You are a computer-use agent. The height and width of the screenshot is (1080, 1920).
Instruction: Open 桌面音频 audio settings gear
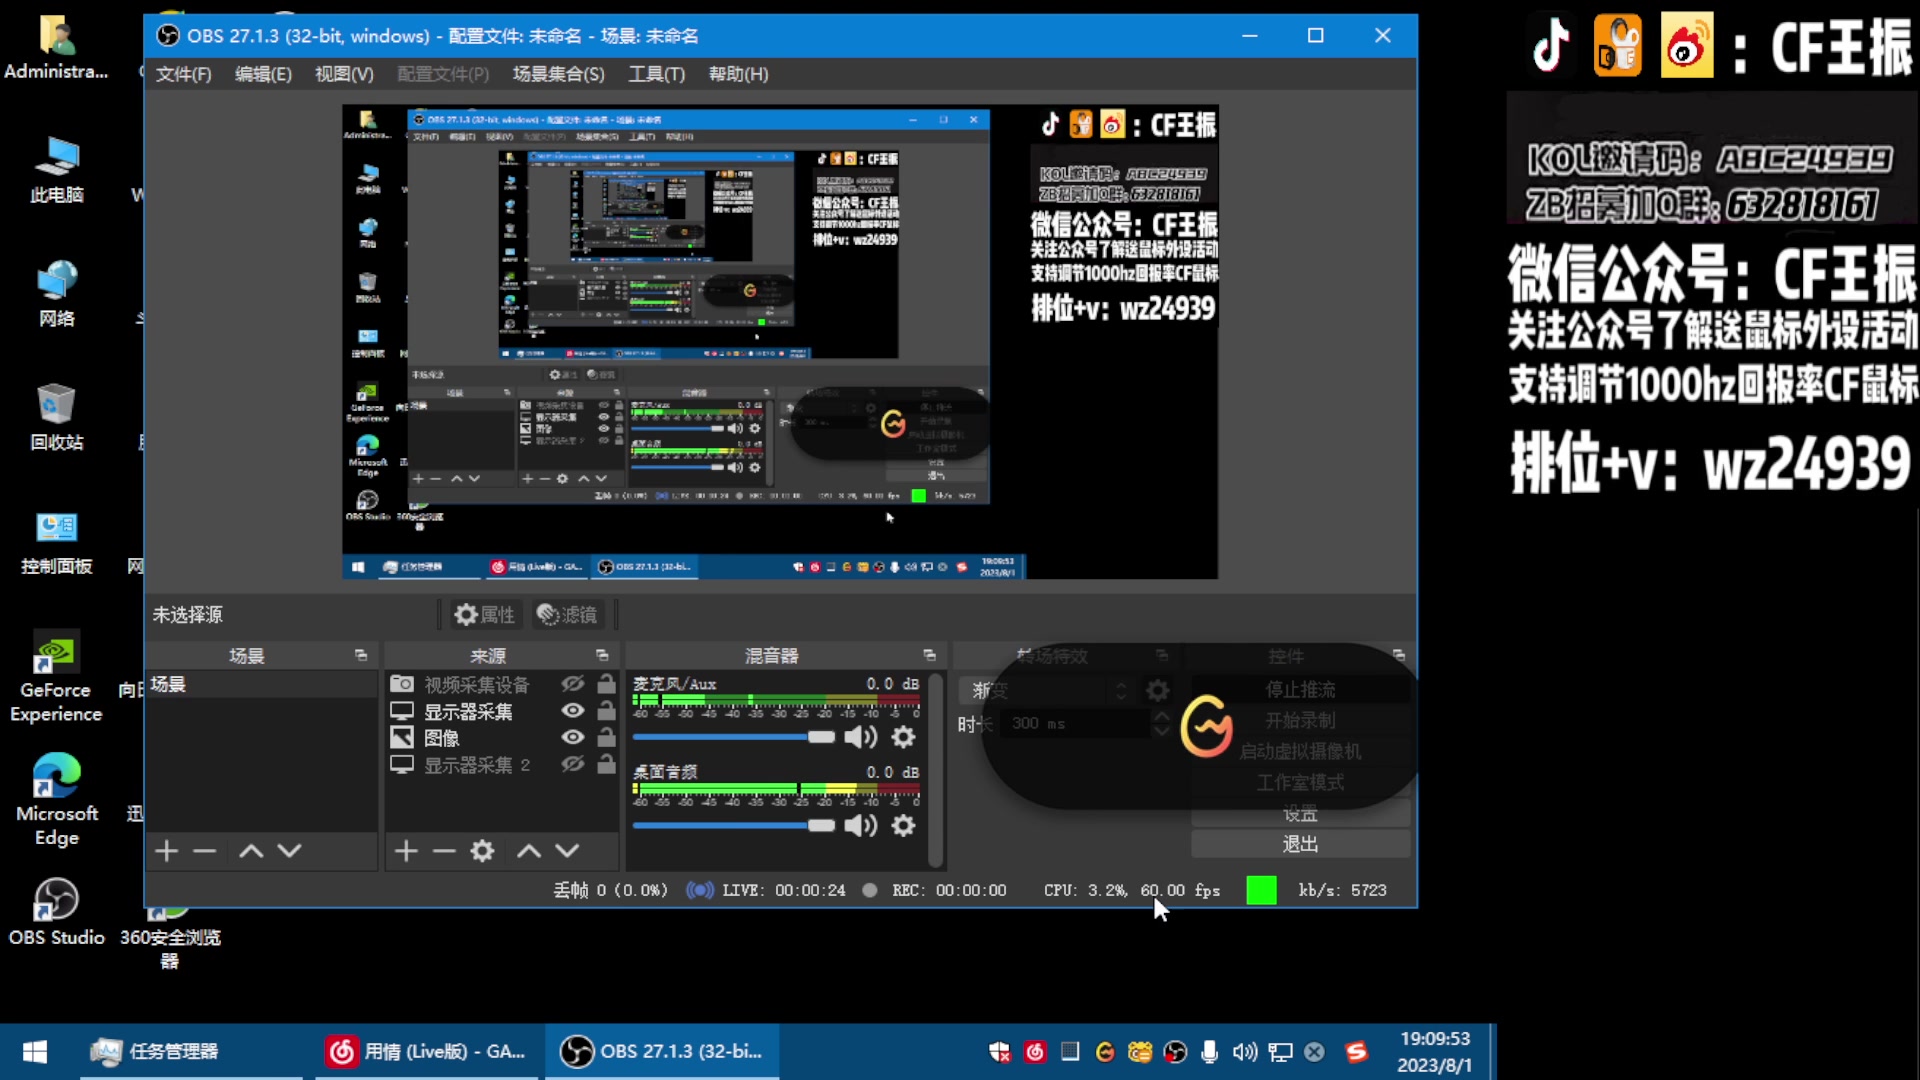pos(903,825)
